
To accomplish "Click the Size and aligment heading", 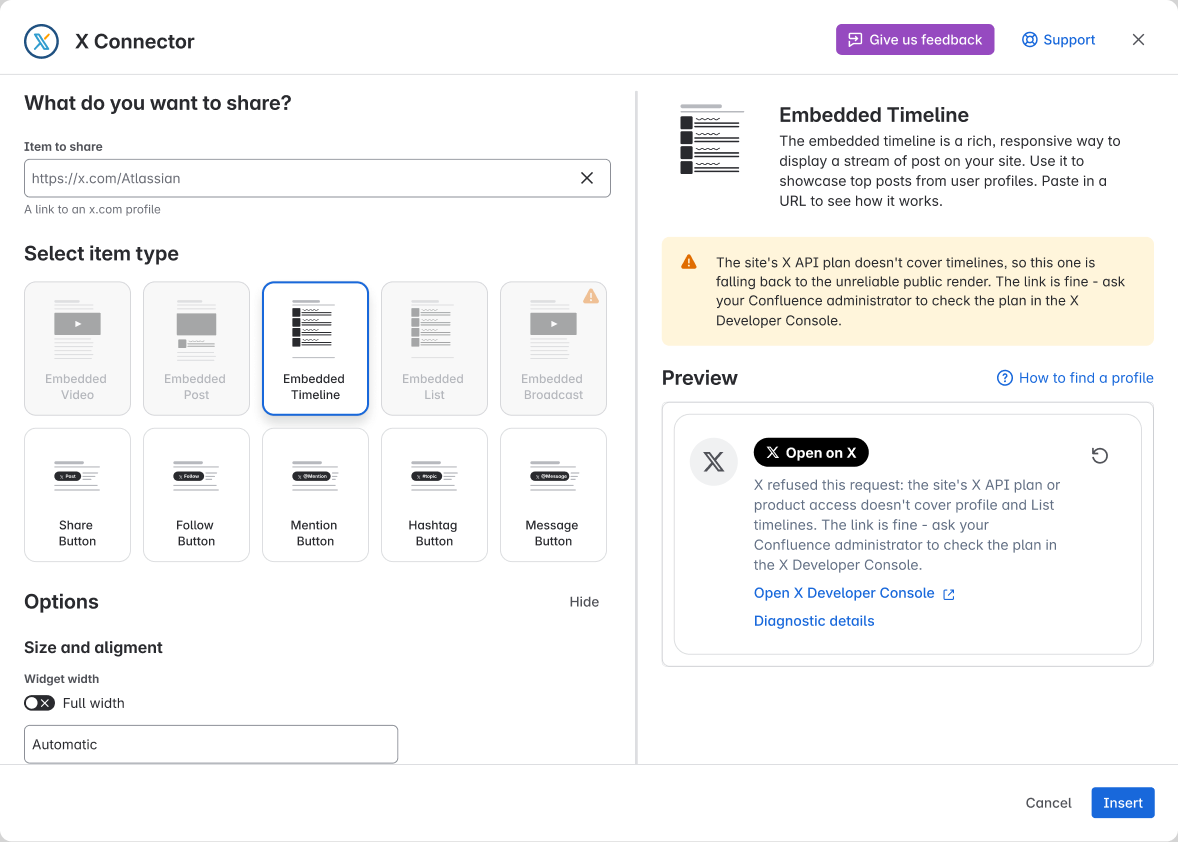I will pos(93,647).
